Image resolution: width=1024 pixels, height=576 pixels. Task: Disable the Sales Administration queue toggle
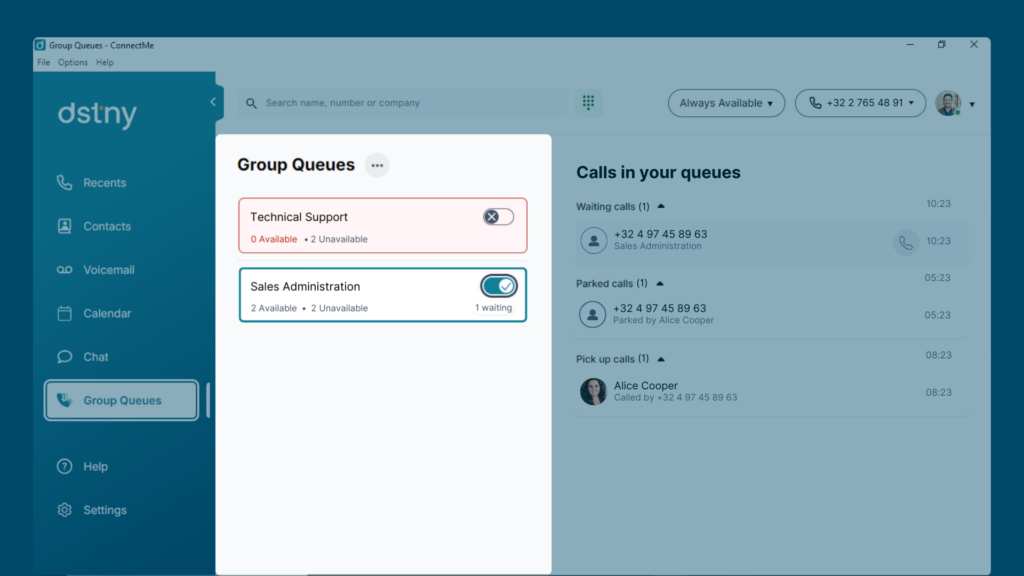click(498, 286)
